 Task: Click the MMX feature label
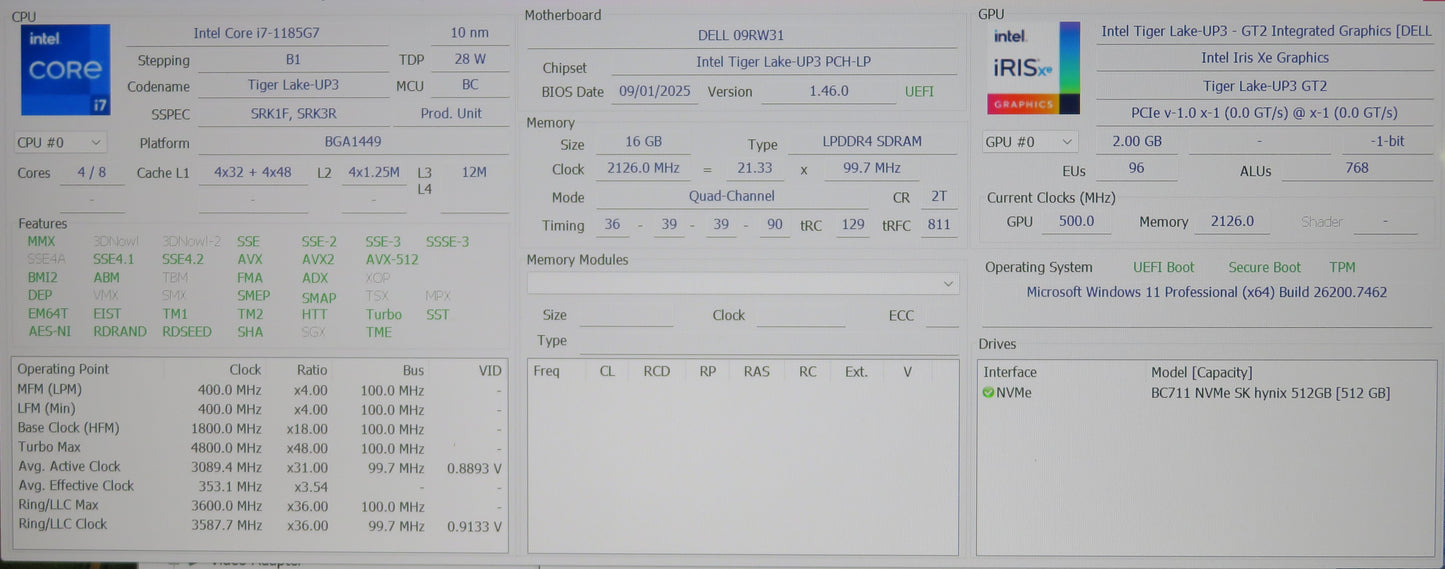(x=41, y=241)
